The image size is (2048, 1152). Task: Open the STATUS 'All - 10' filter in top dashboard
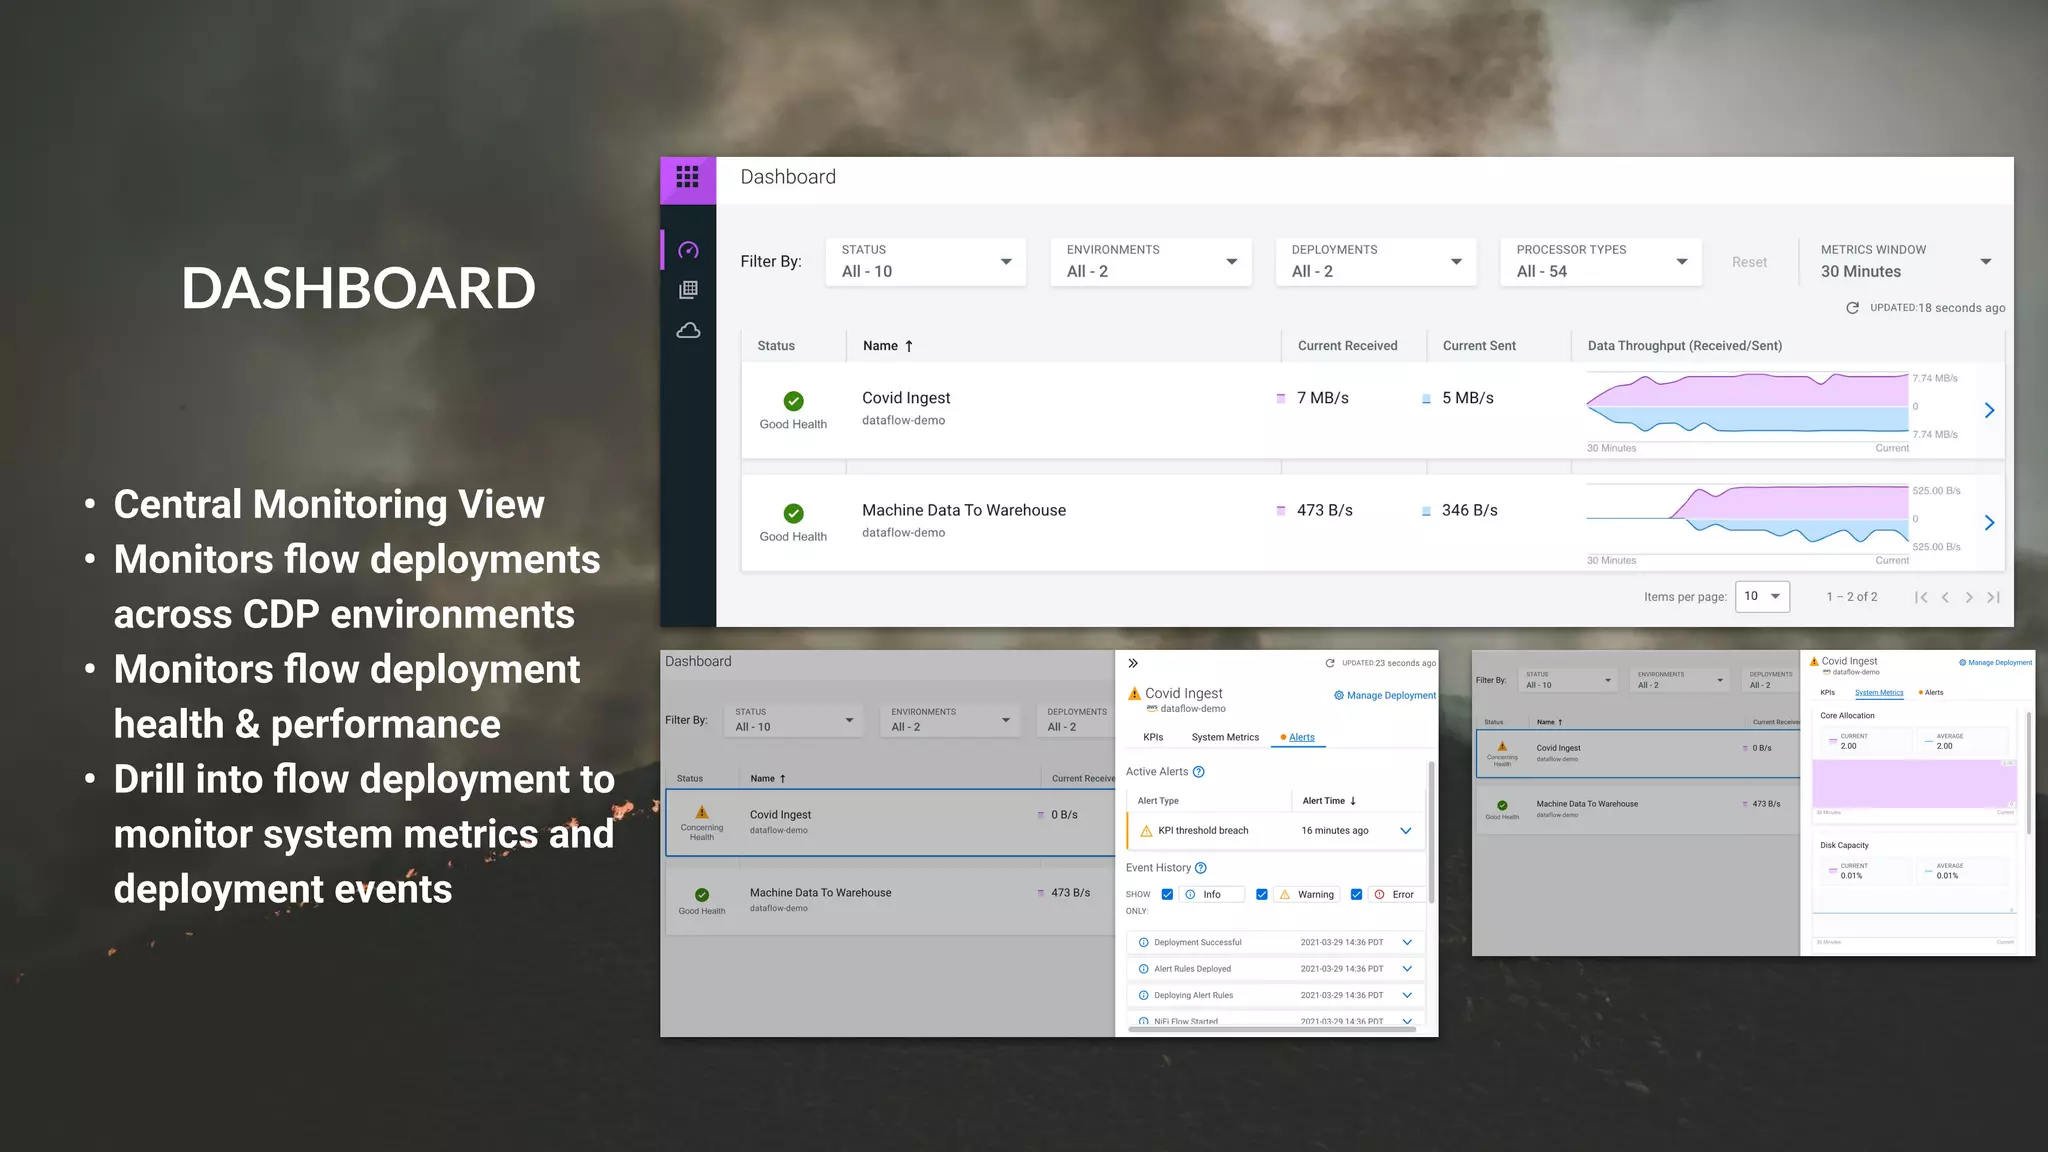tap(926, 261)
